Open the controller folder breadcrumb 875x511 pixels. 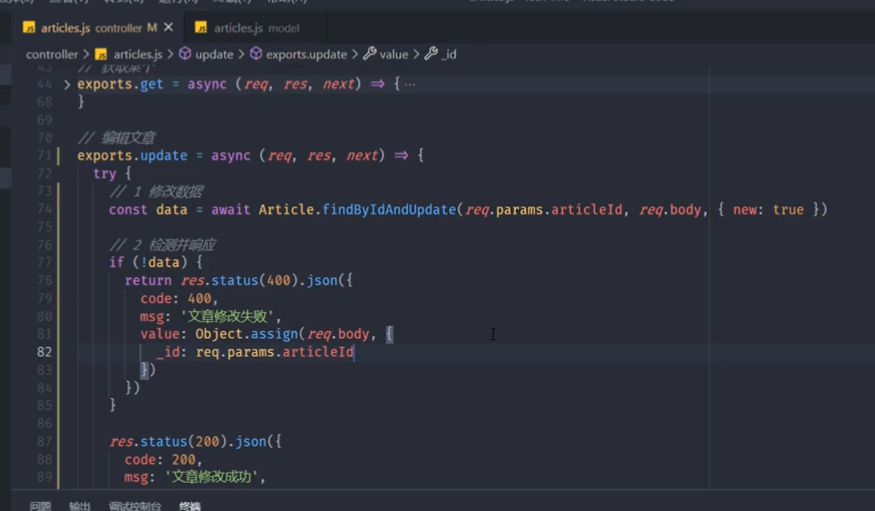(52, 54)
